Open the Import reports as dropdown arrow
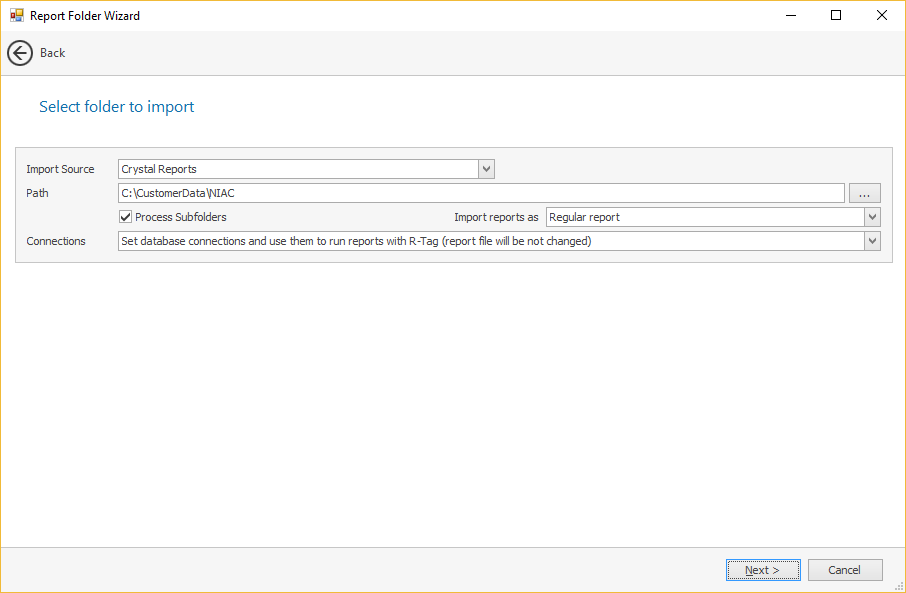906x593 pixels. (872, 217)
